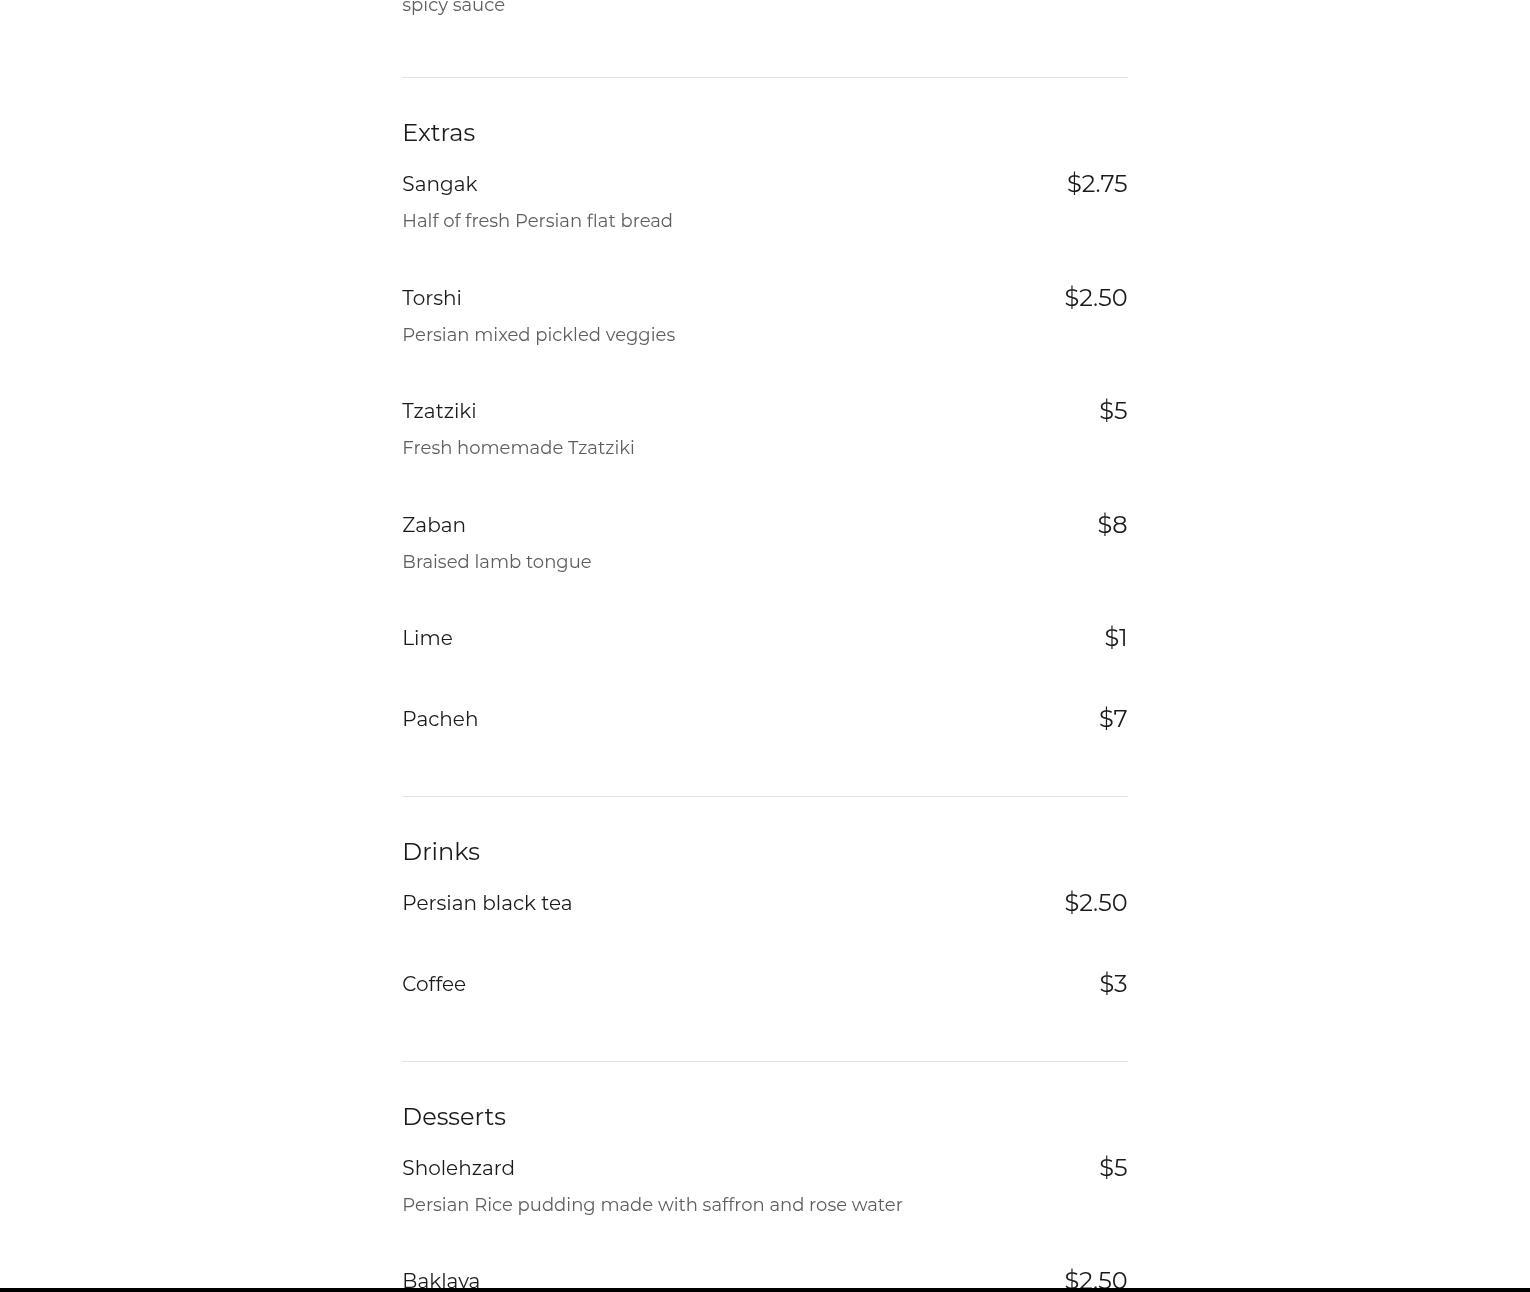Click the Drinks section heading

coord(440,852)
